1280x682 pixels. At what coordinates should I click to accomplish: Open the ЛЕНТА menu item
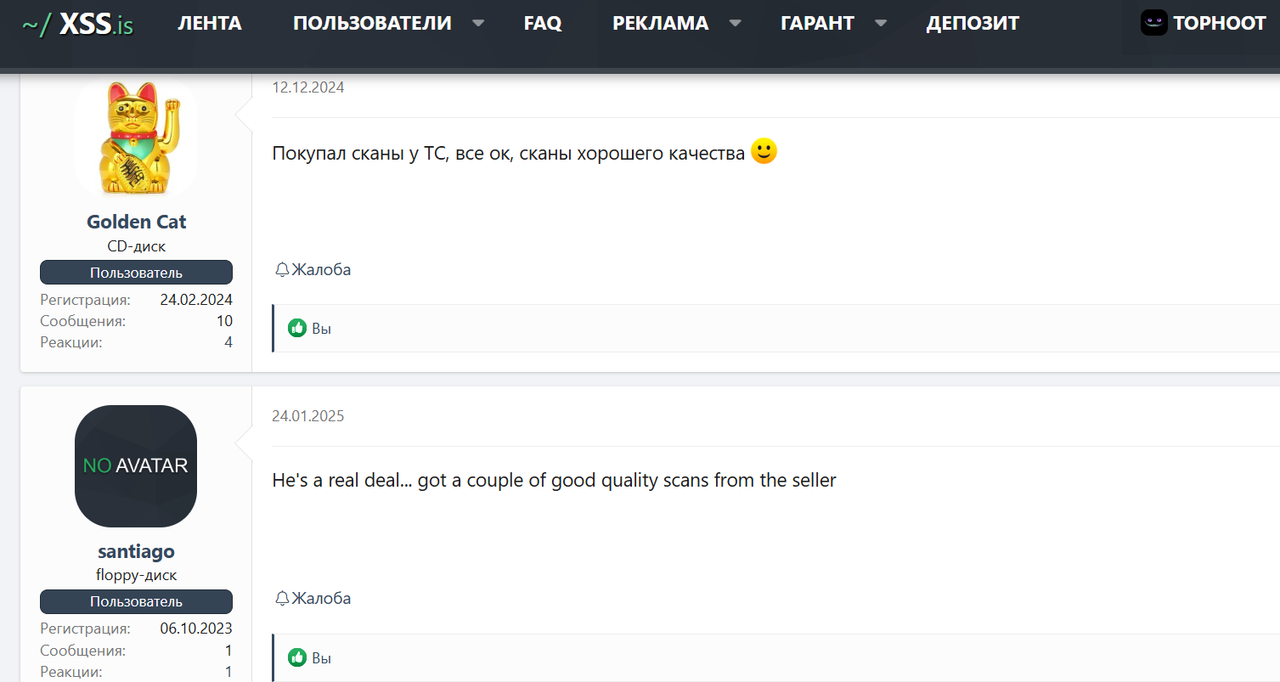click(209, 23)
